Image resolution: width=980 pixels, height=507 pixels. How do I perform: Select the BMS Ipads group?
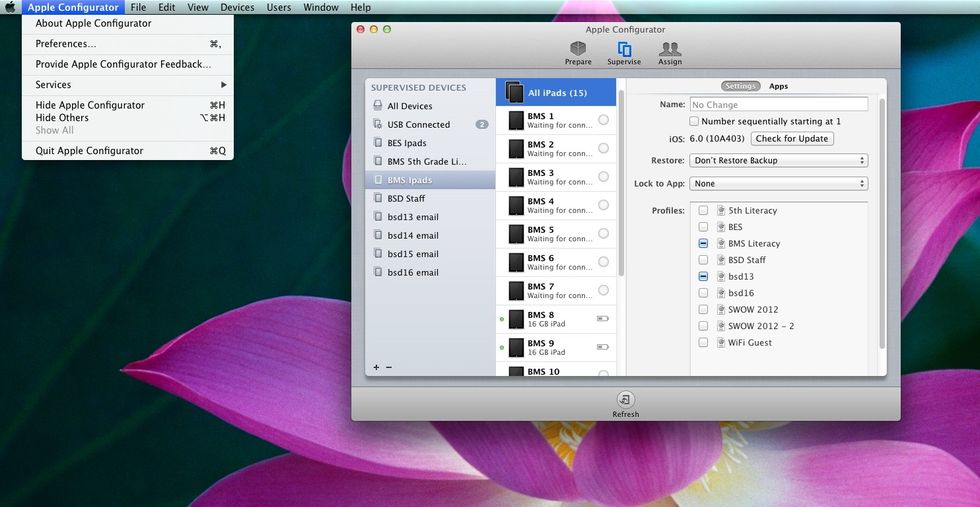click(430, 180)
